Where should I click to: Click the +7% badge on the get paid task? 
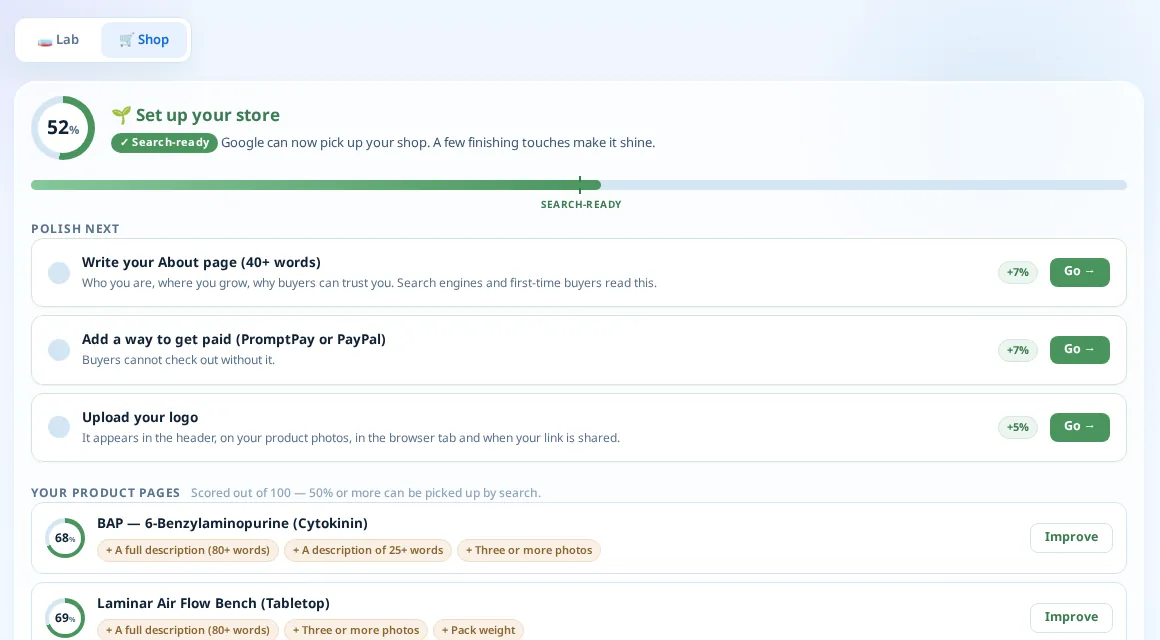1017,350
